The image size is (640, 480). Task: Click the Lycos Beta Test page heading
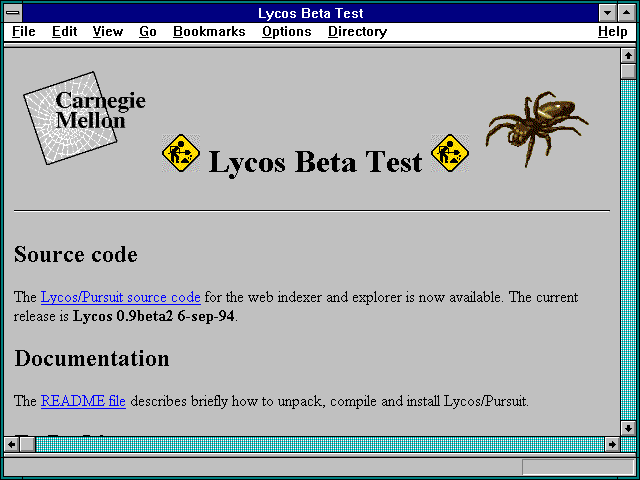(x=315, y=162)
